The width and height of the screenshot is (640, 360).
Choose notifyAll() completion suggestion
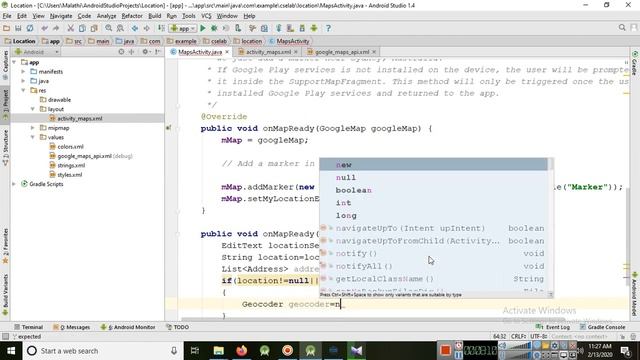coord(433,266)
